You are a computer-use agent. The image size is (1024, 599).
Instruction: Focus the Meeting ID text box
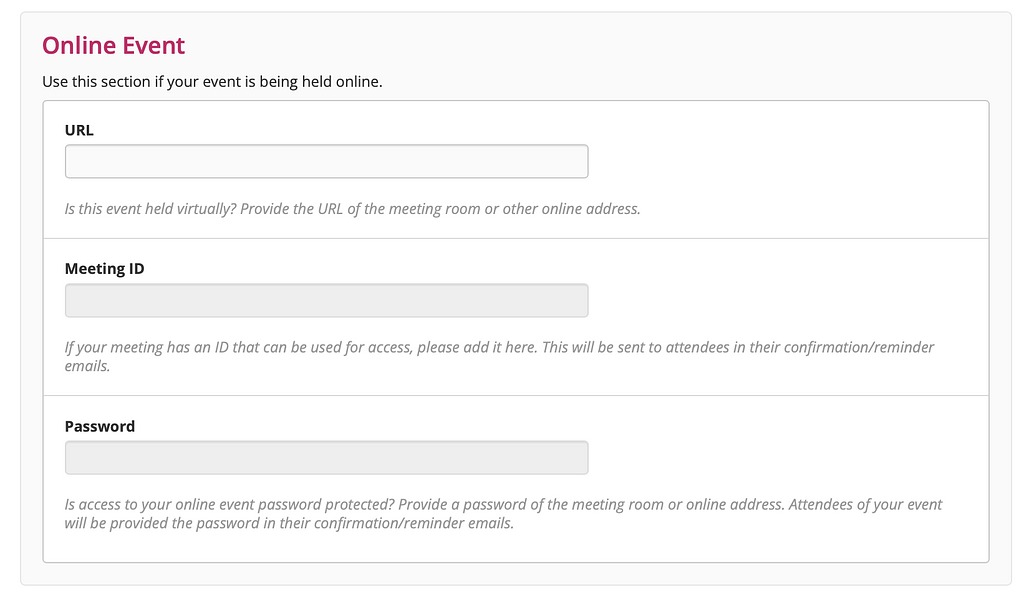coord(326,301)
